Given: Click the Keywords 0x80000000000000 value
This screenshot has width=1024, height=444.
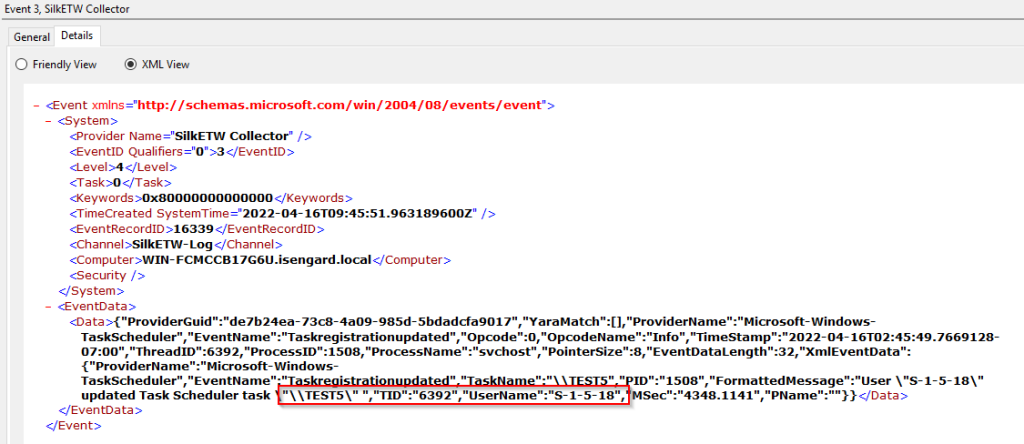Looking at the screenshot, I should click(208, 198).
